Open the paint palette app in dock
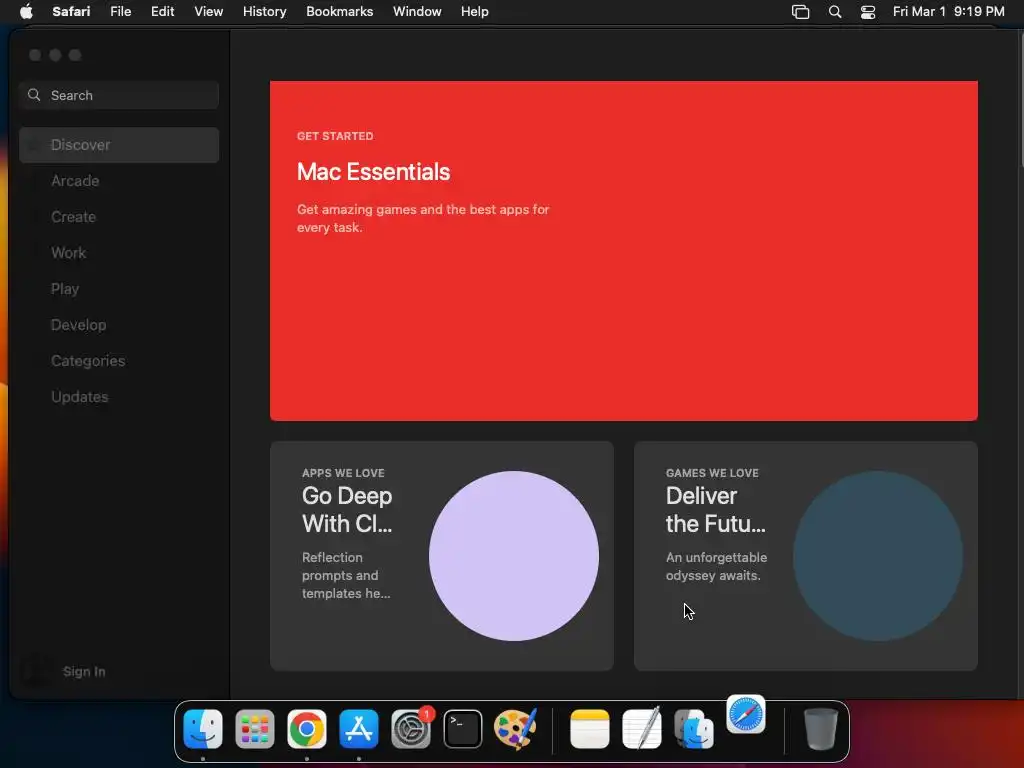1024x768 pixels. pyautogui.click(x=515, y=729)
